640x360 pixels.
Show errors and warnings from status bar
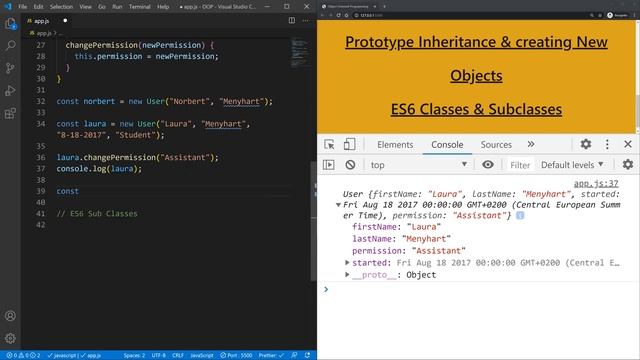tap(23, 355)
